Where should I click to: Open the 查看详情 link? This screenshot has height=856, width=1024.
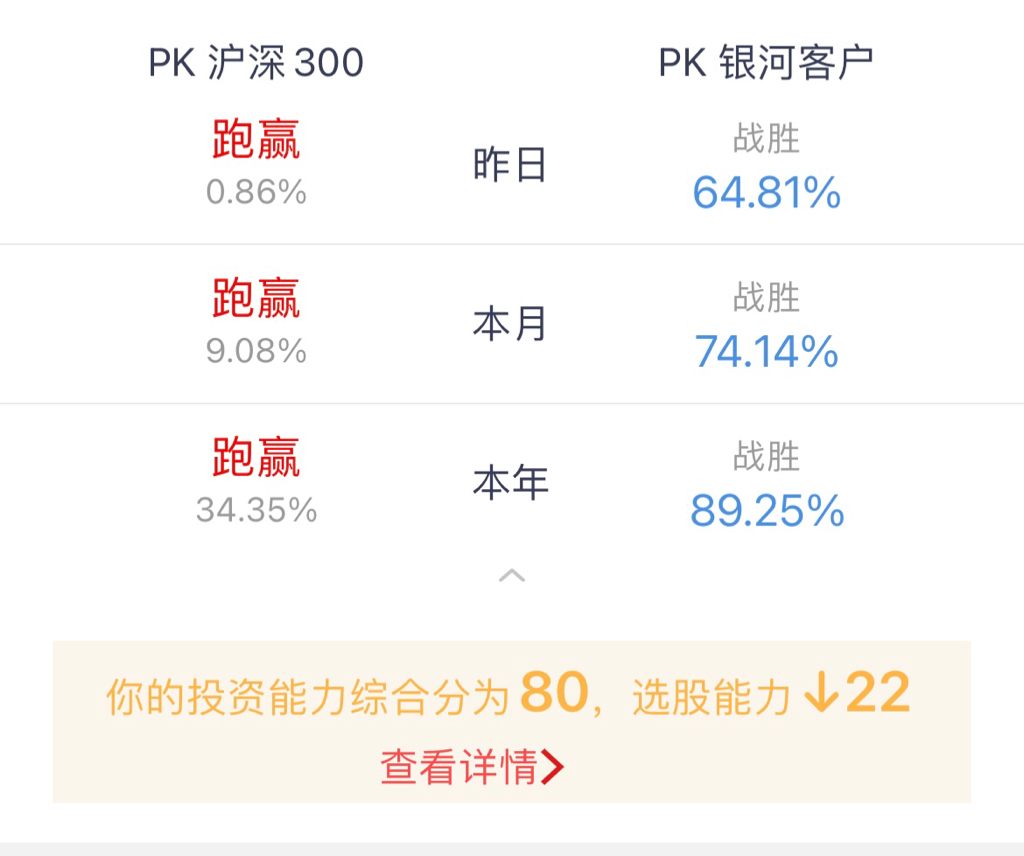pos(459,768)
